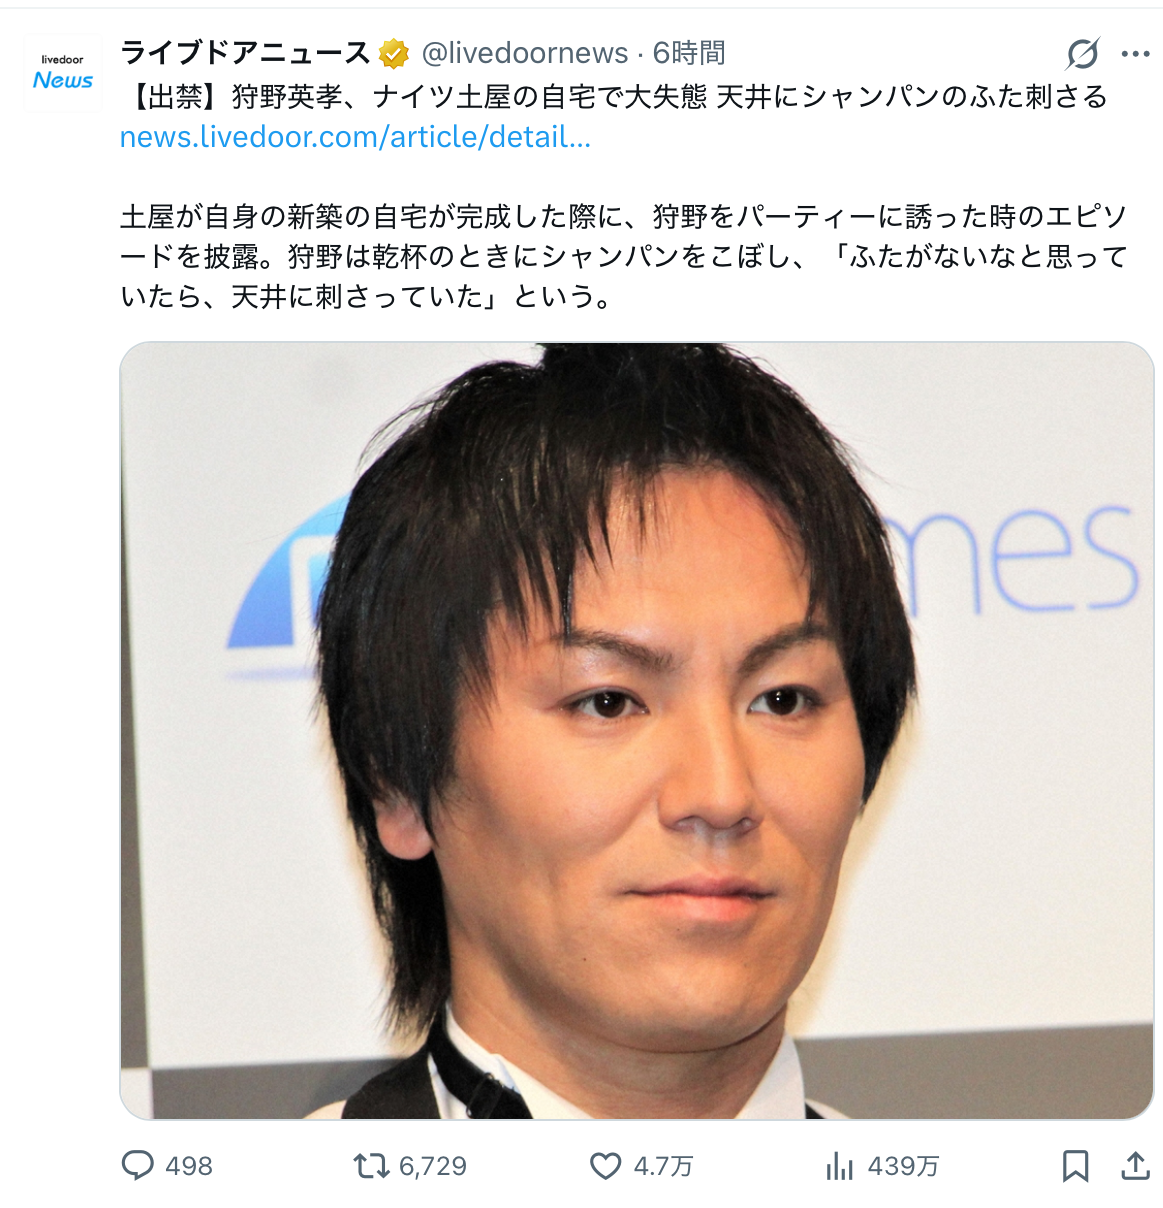Follow the news.livedoor.com article link

pos(356,137)
